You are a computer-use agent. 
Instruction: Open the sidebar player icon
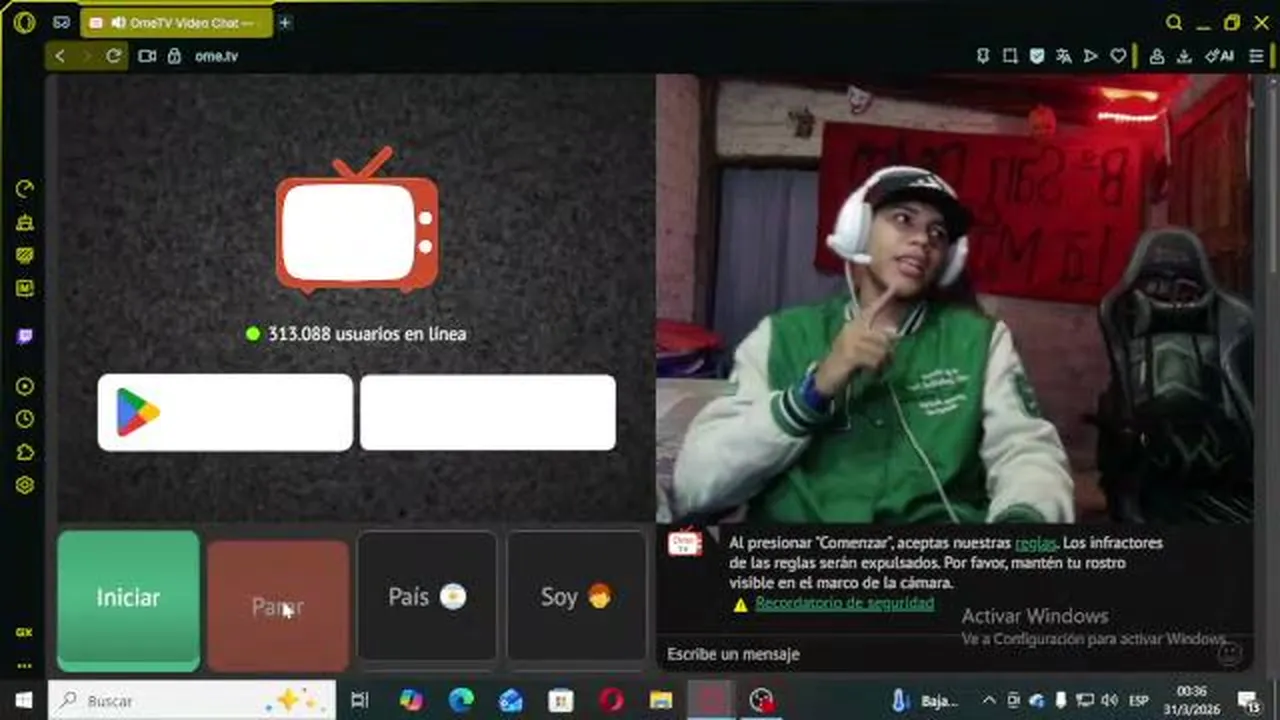(x=25, y=386)
